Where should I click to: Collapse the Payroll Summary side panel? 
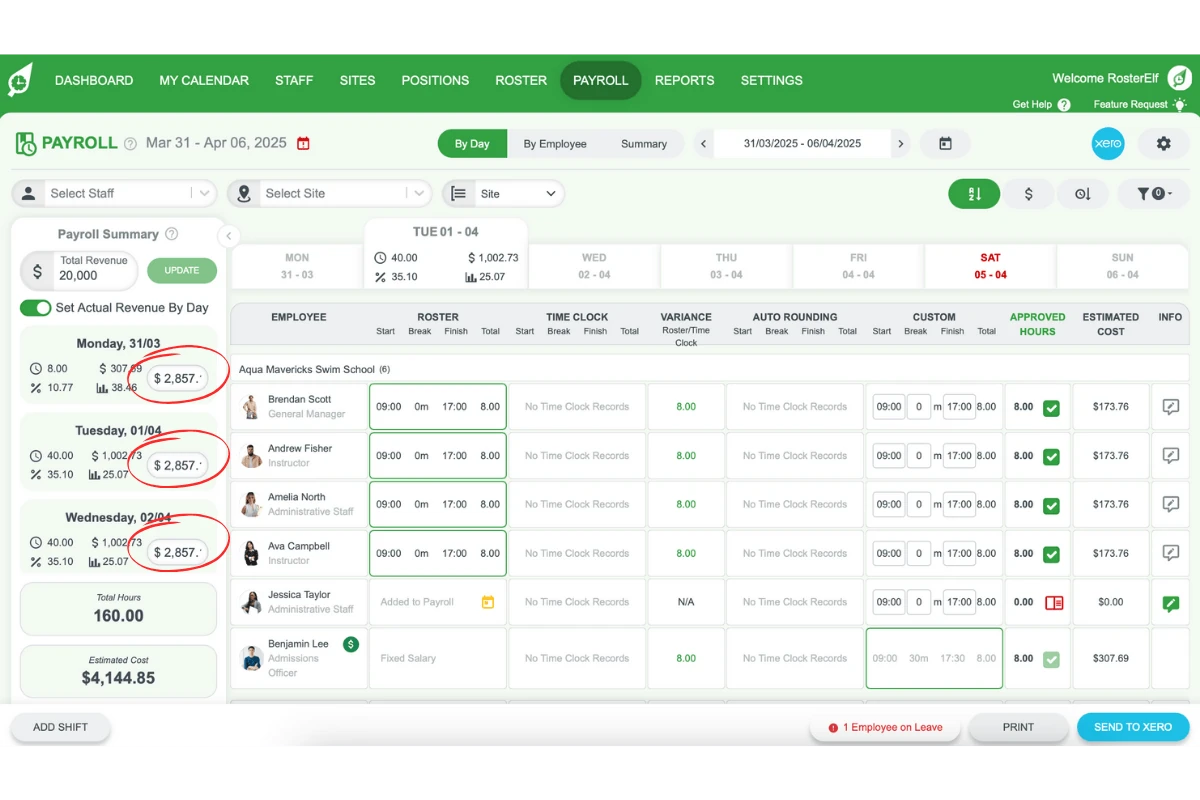click(x=228, y=236)
